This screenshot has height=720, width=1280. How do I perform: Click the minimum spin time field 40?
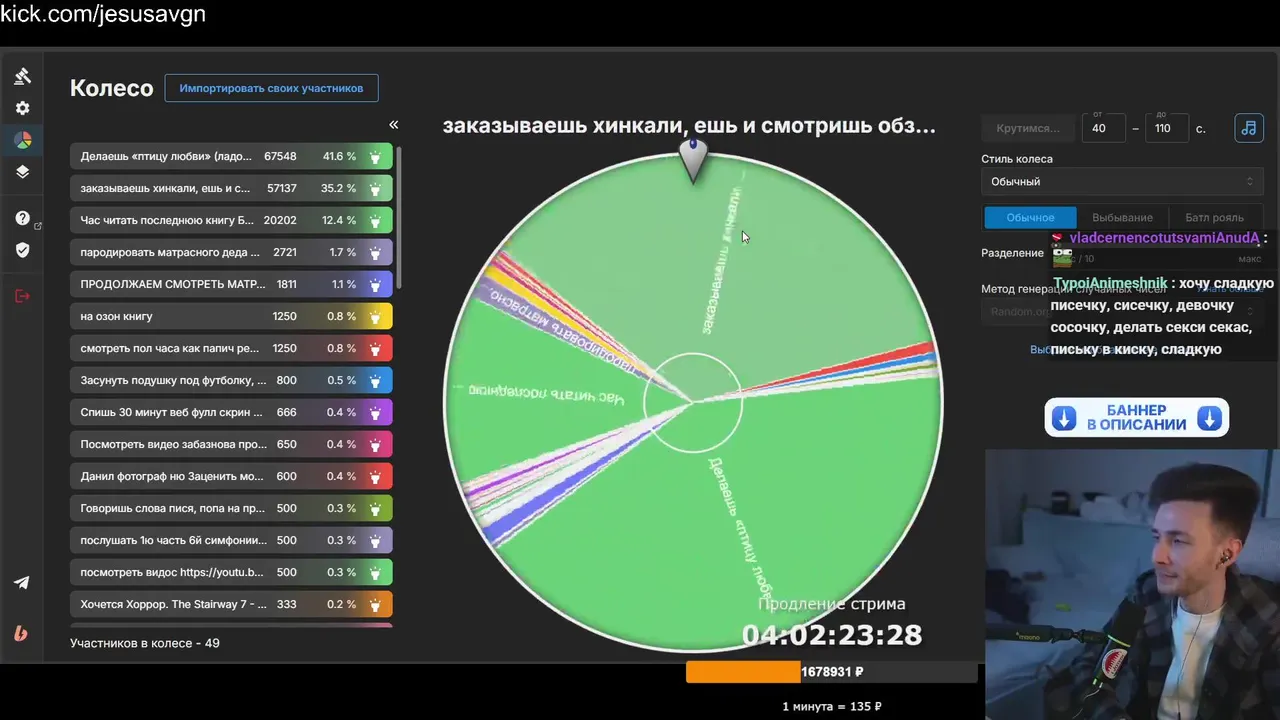[x=1103, y=128]
